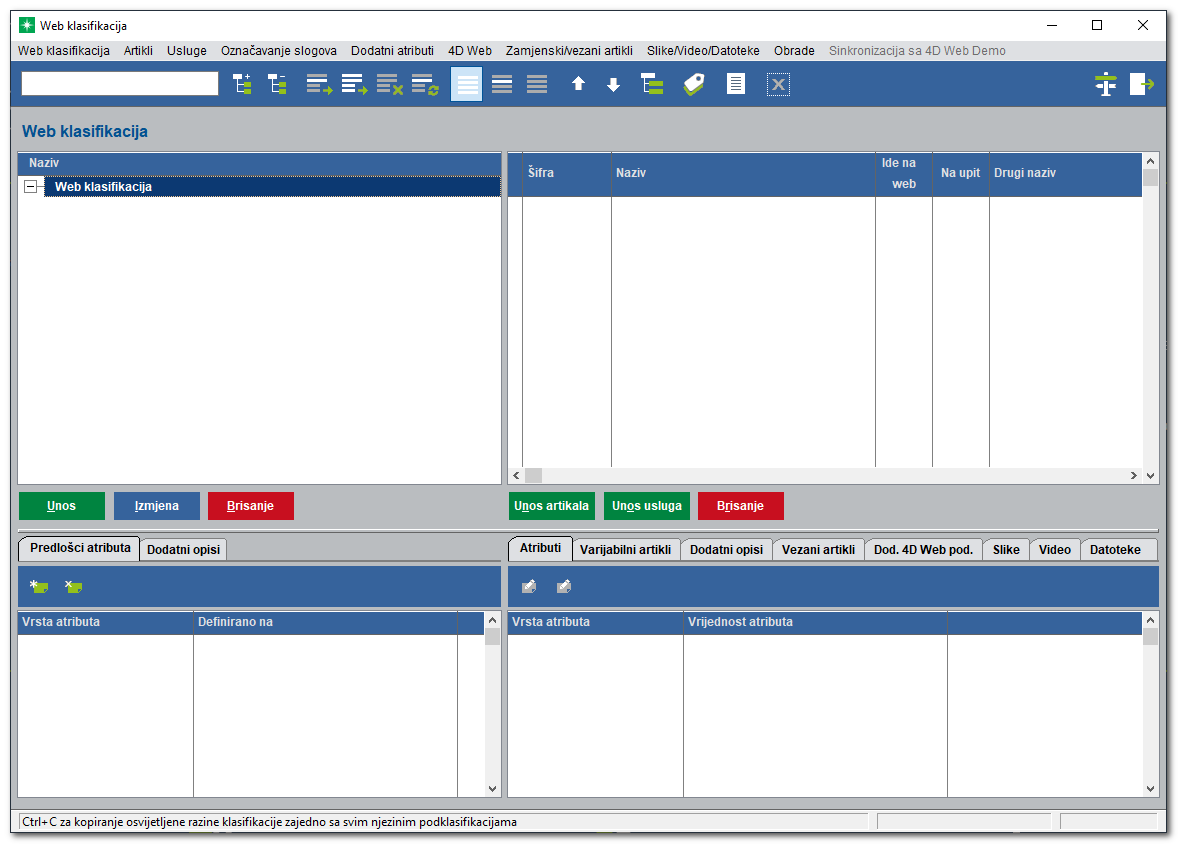The width and height of the screenshot is (1178, 844).
Task: Collapse the Web klasifikacija tree node
Action: click(31, 187)
